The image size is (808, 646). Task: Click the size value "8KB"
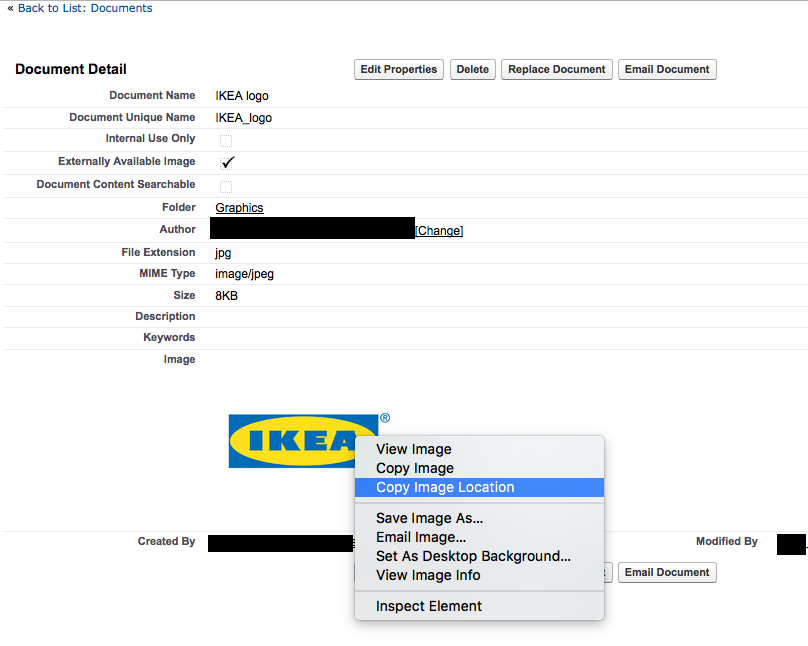[x=226, y=296]
